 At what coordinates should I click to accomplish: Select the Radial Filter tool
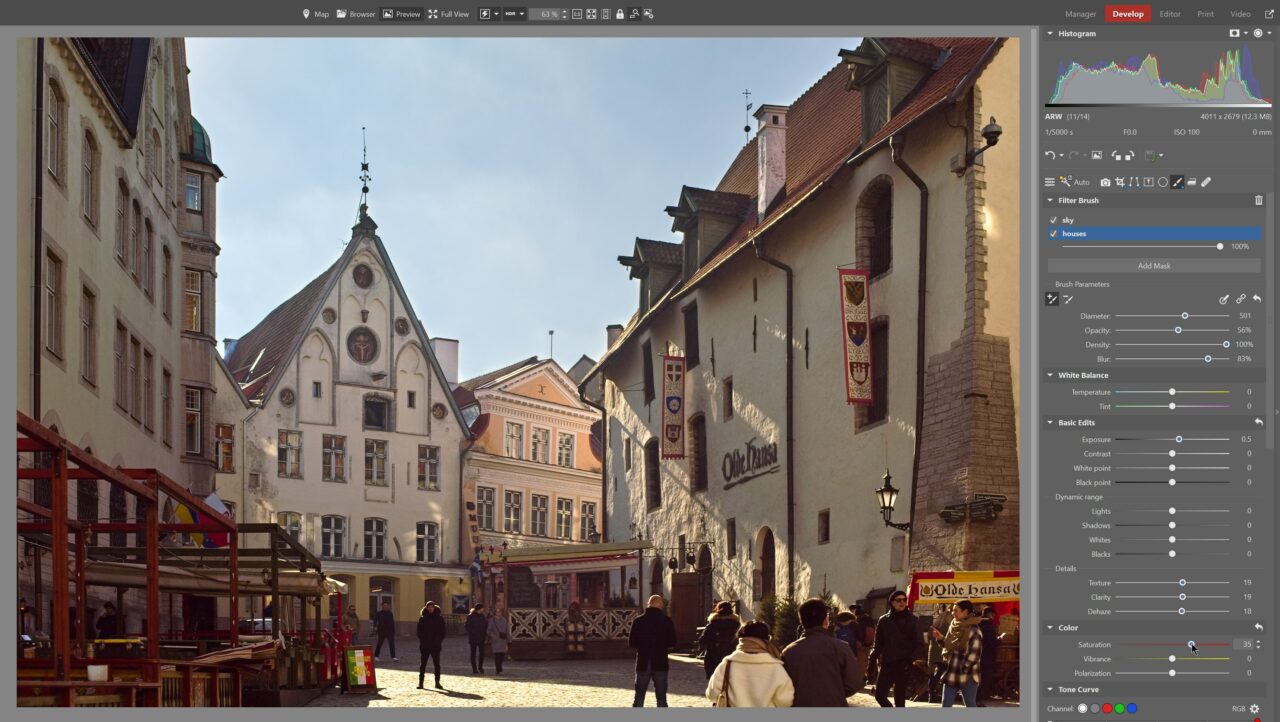tap(1163, 182)
